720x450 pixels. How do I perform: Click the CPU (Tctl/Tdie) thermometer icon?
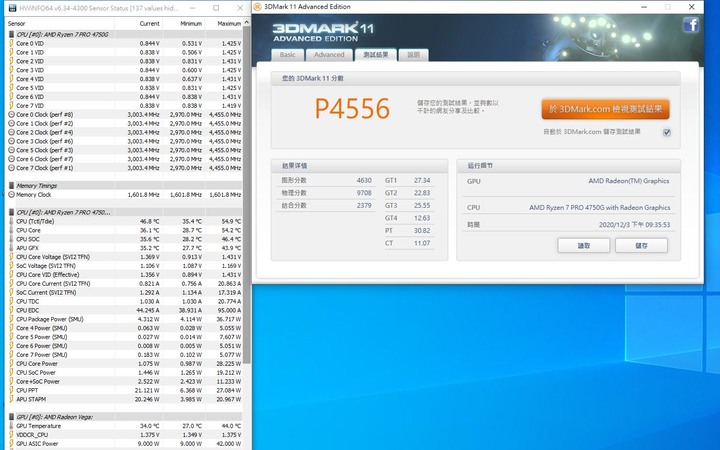pyautogui.click(x=11, y=221)
